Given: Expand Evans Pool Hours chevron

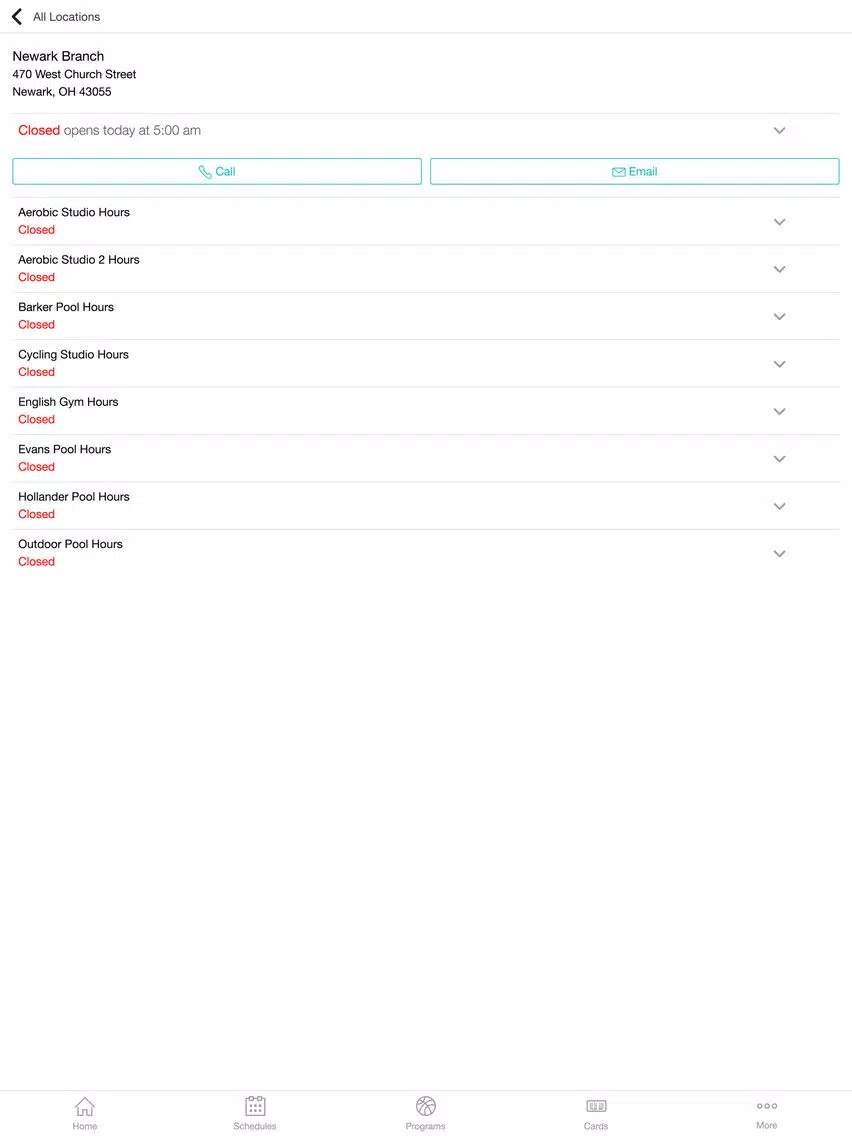Looking at the screenshot, I should pos(780,459).
